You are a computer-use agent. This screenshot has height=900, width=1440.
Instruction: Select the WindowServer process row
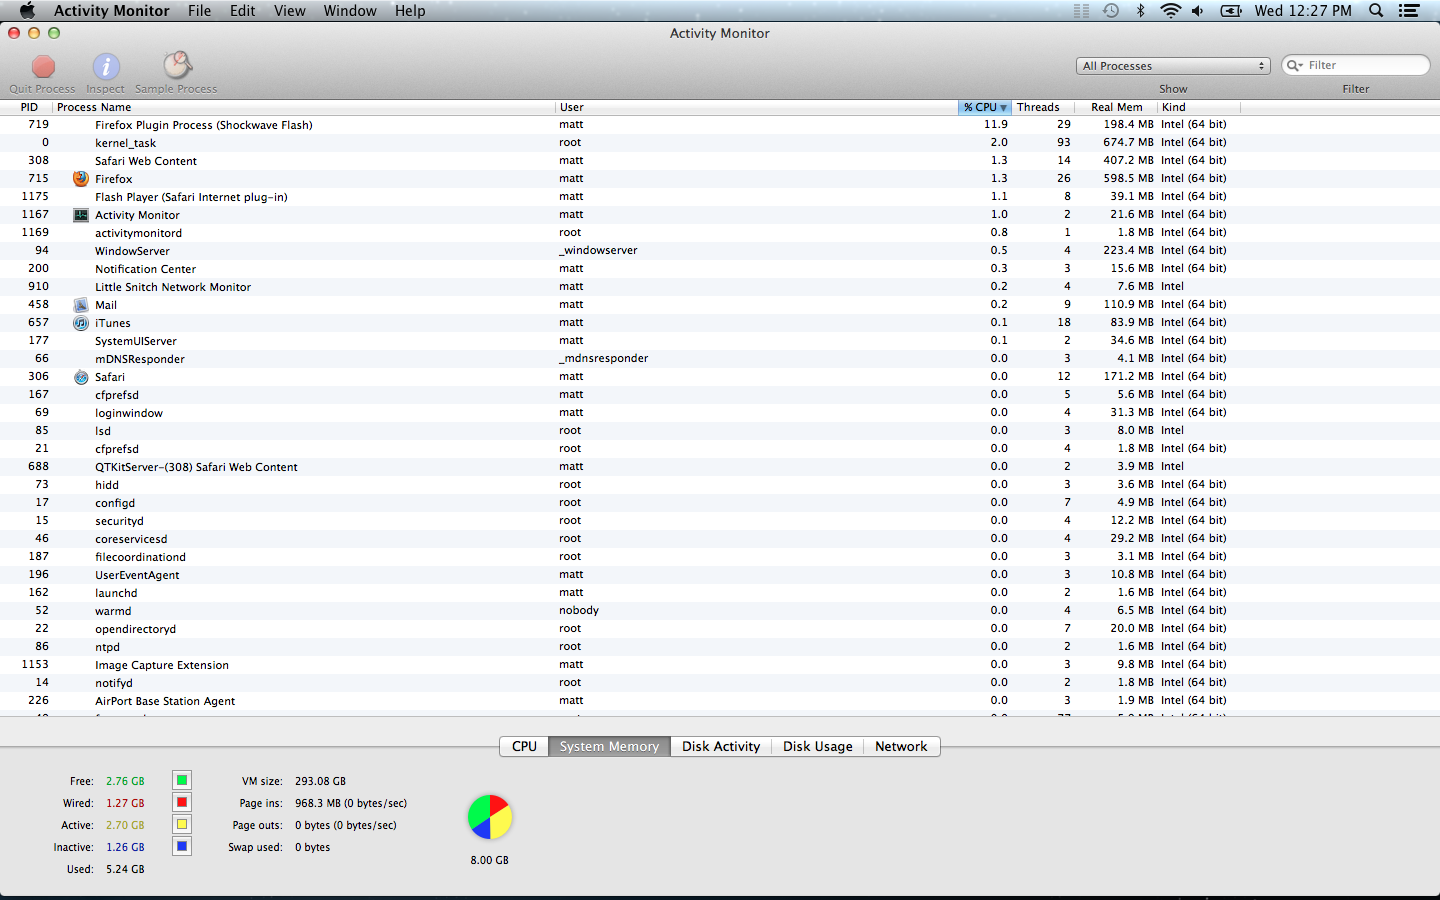point(720,251)
